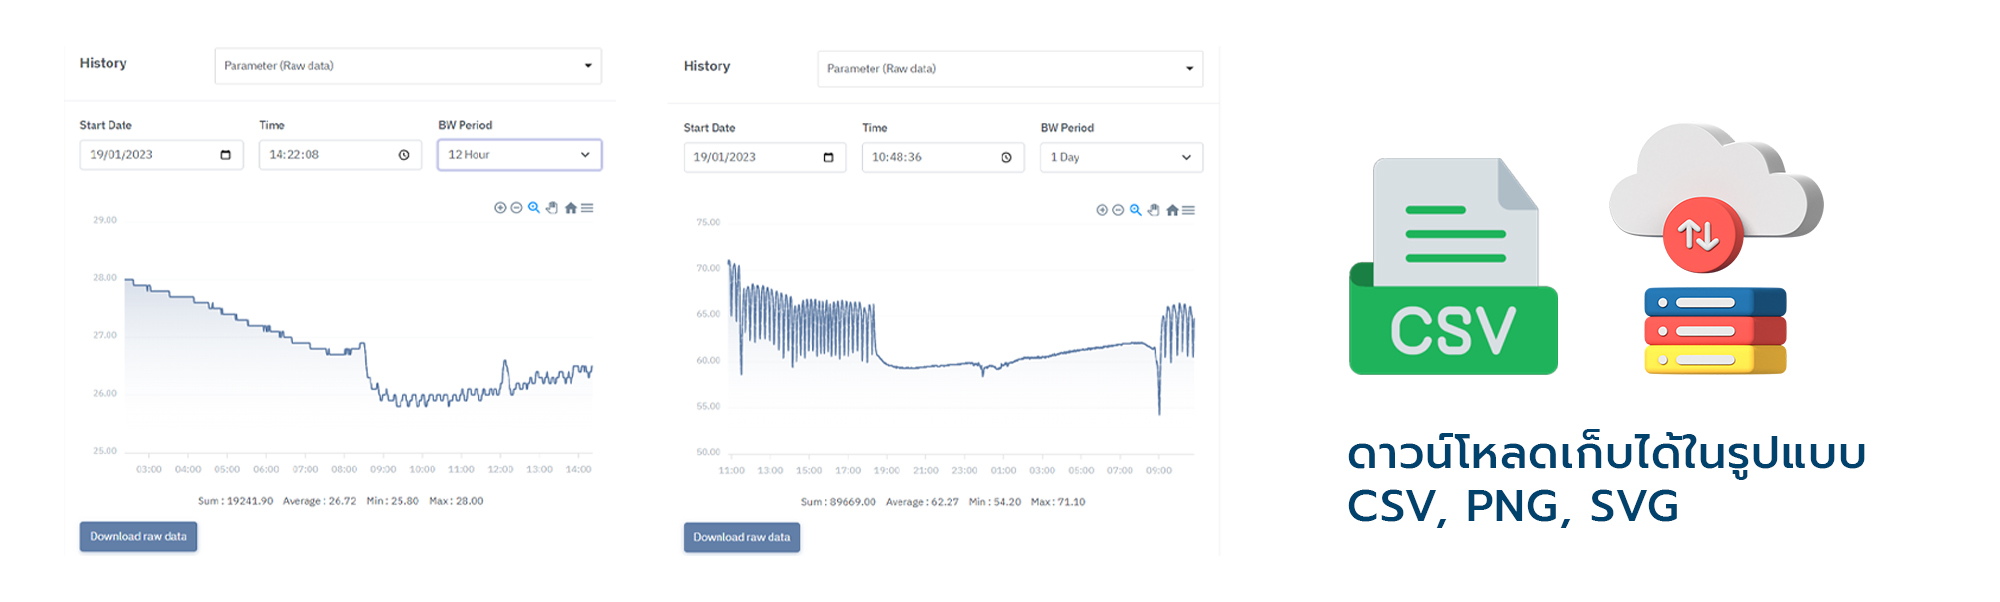This screenshot has height=602, width=2000.
Task: Open calendar picker in left Start Date field
Action: pos(225,155)
